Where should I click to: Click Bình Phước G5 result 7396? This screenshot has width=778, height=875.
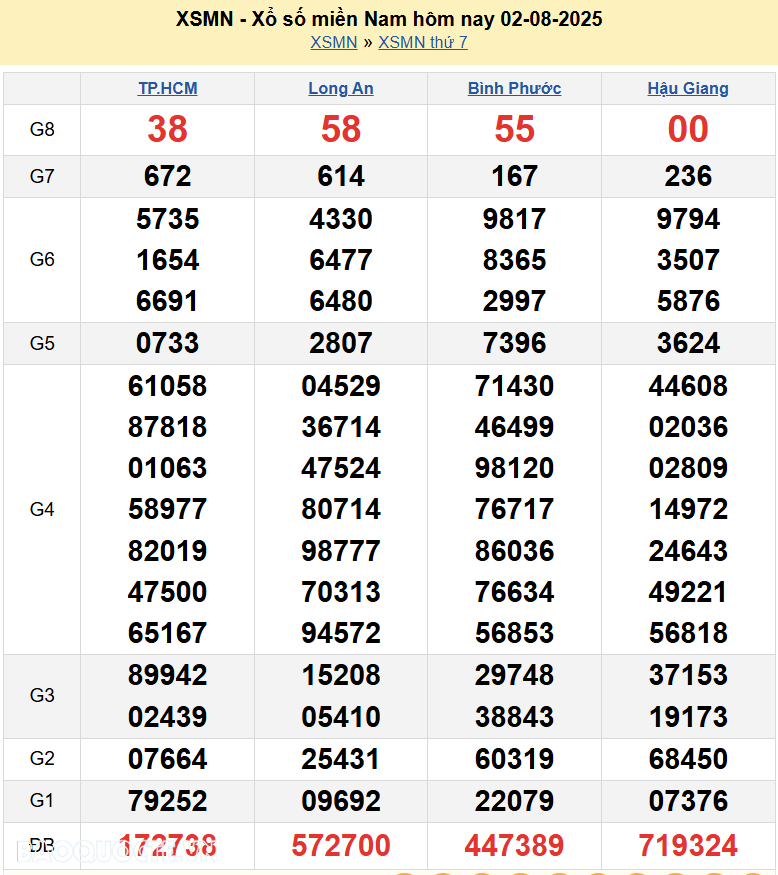point(514,343)
